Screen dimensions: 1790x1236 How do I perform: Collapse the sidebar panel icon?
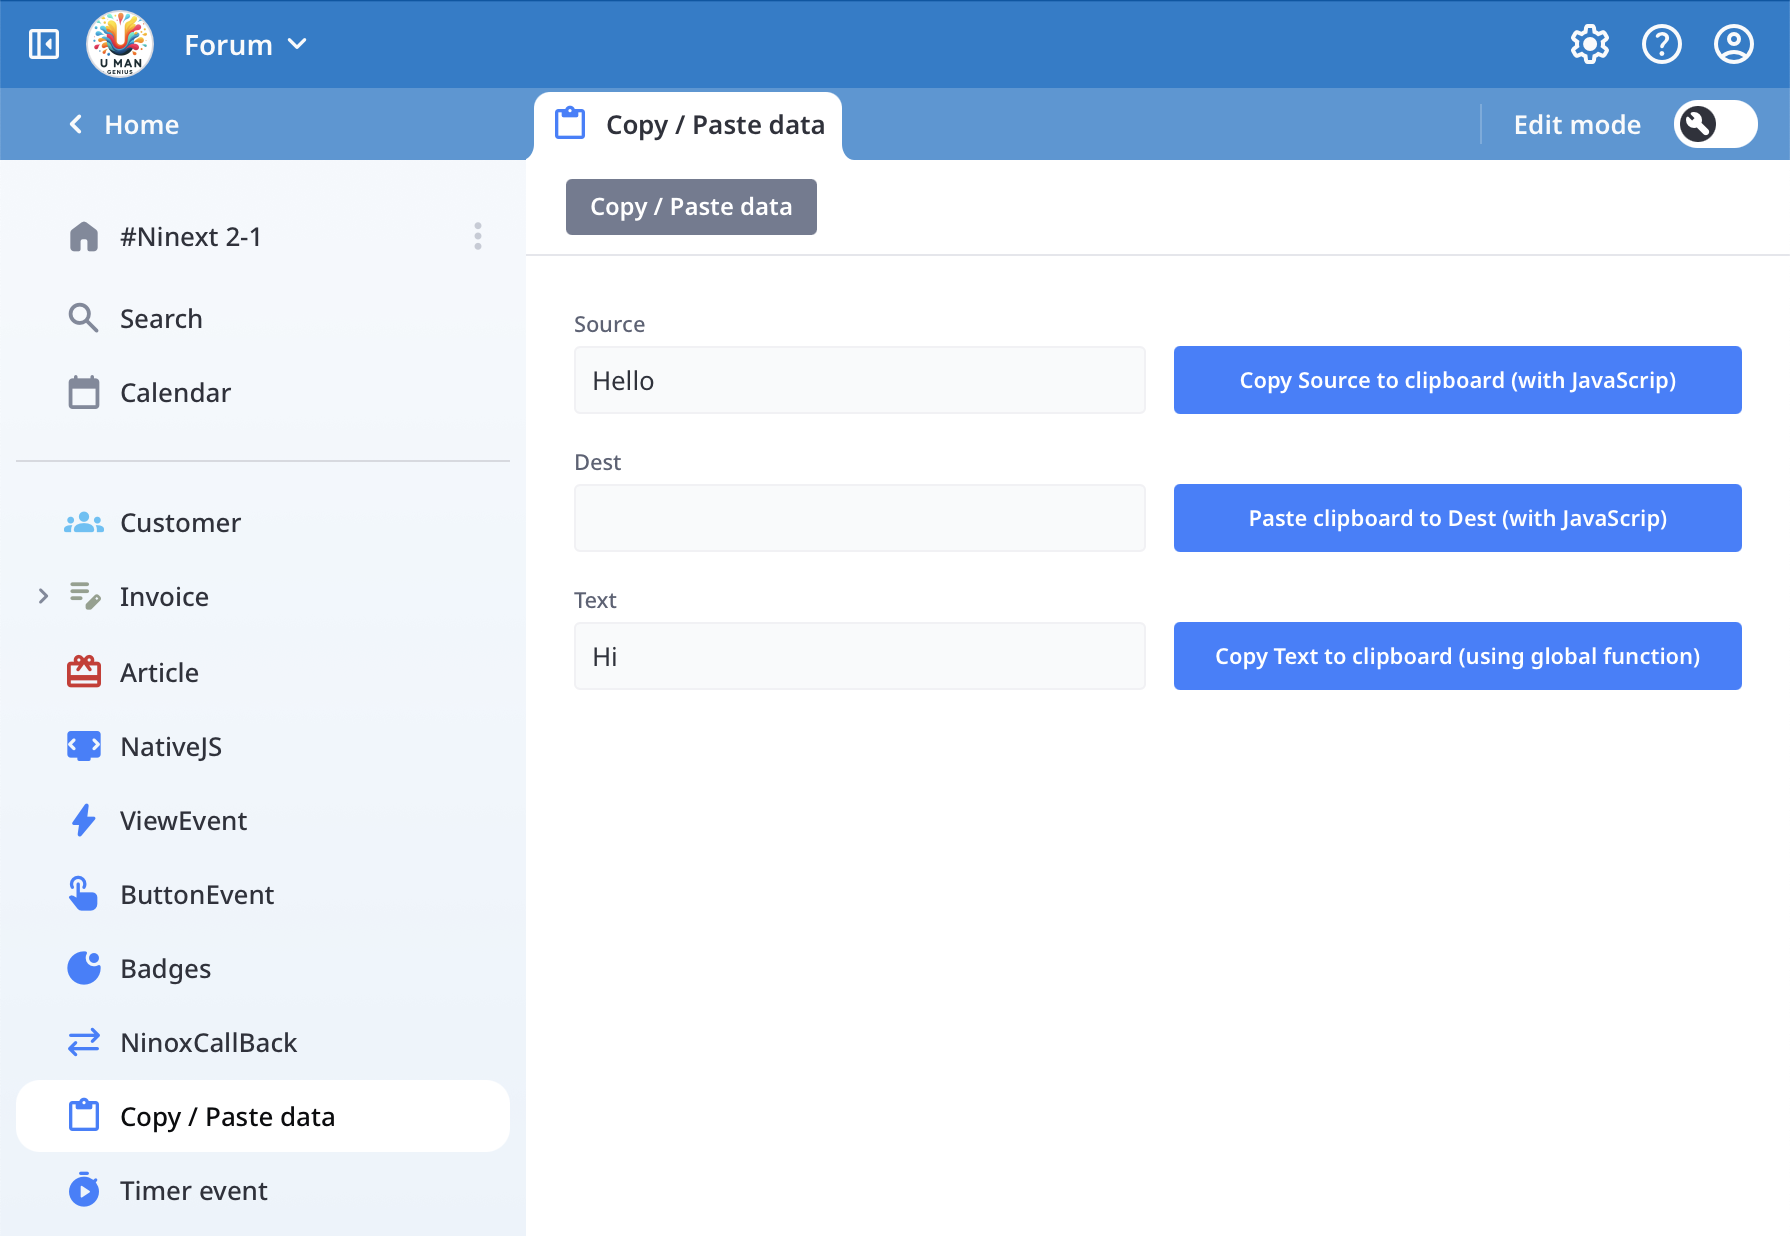pos(44,44)
